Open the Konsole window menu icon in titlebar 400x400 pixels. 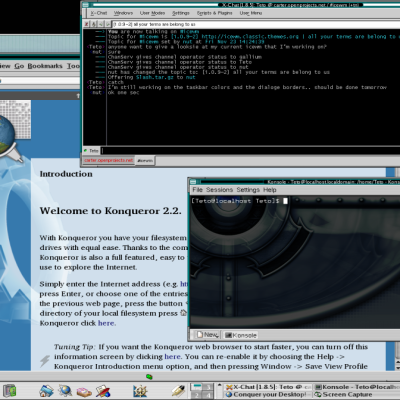pos(193,182)
